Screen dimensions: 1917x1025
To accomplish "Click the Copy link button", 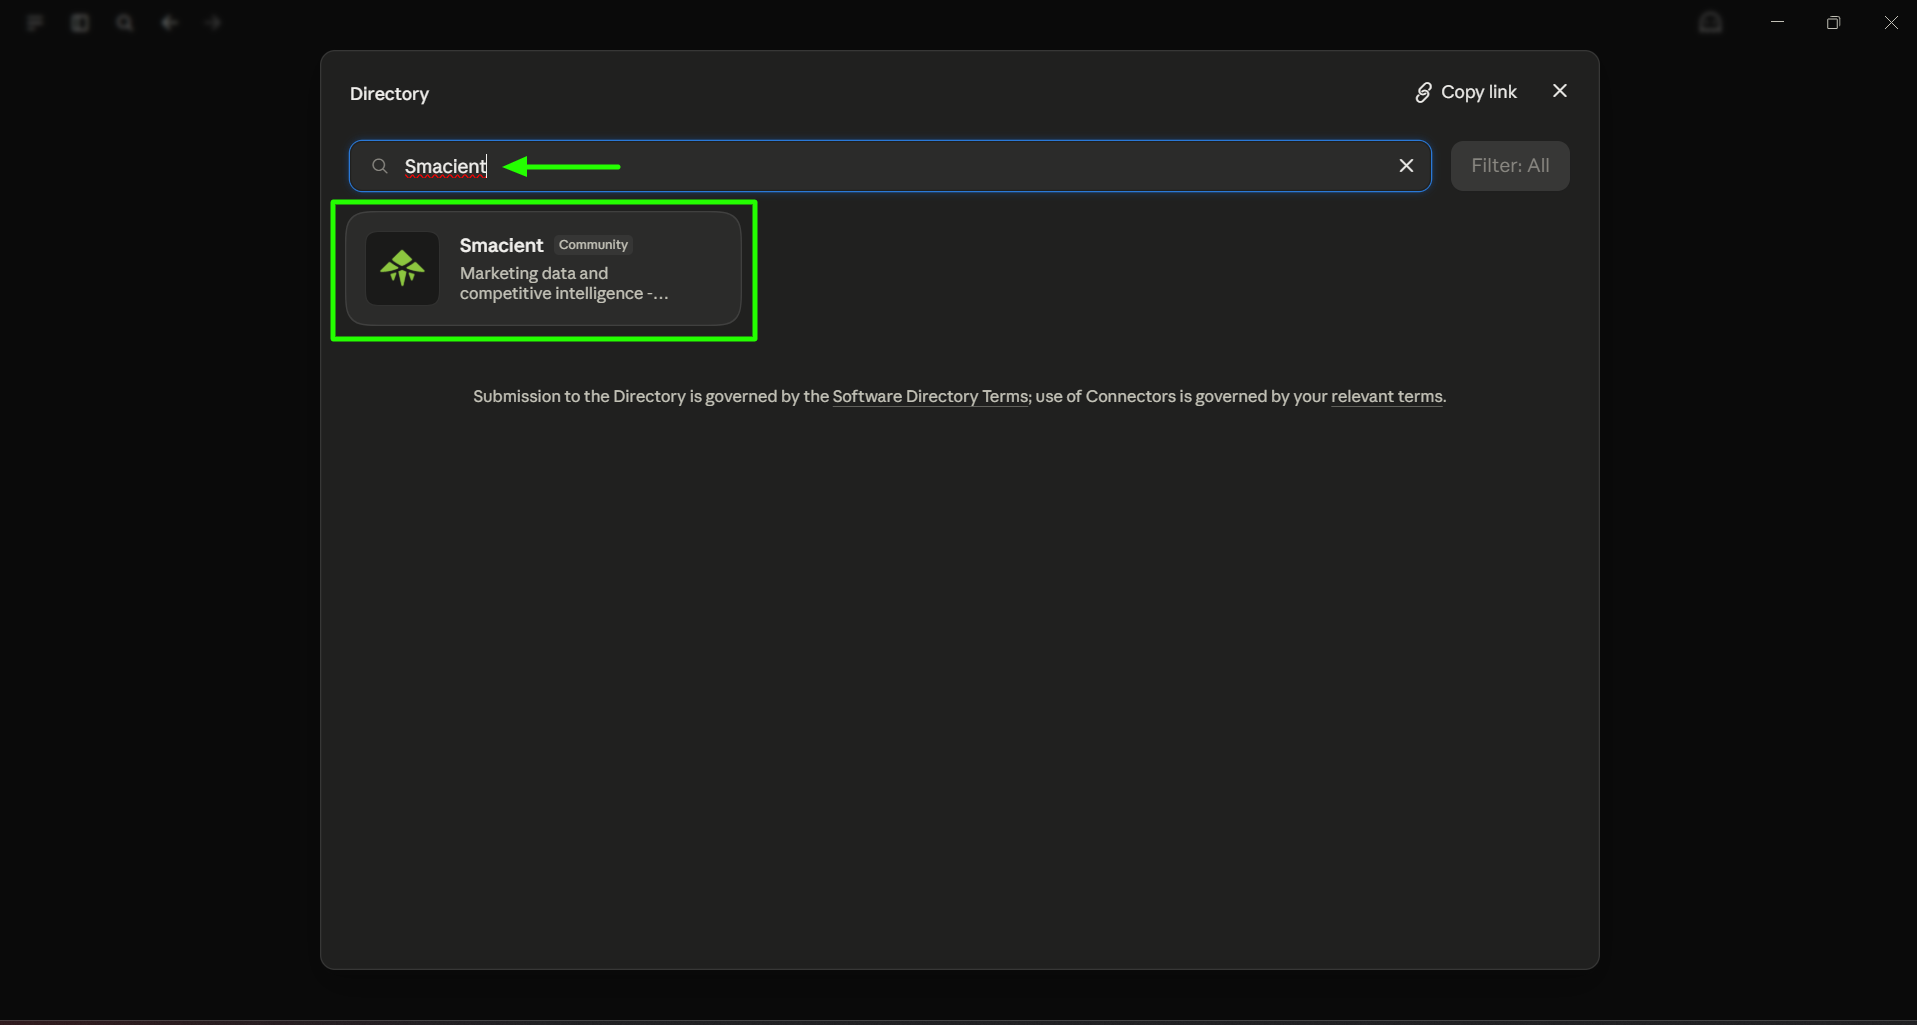I will (1466, 92).
